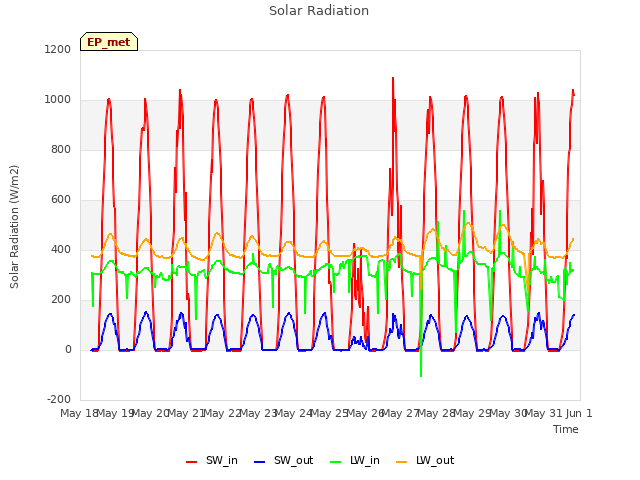Viewport: 640px width, 480px height.
Task: Click the May 30 x-axis tick label
Action: (x=507, y=413)
